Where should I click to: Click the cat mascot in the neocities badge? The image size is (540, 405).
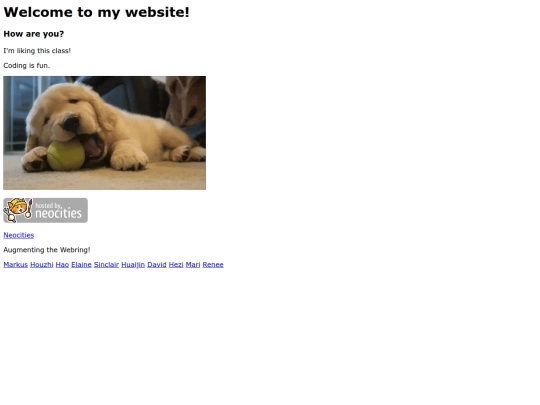pos(18,210)
